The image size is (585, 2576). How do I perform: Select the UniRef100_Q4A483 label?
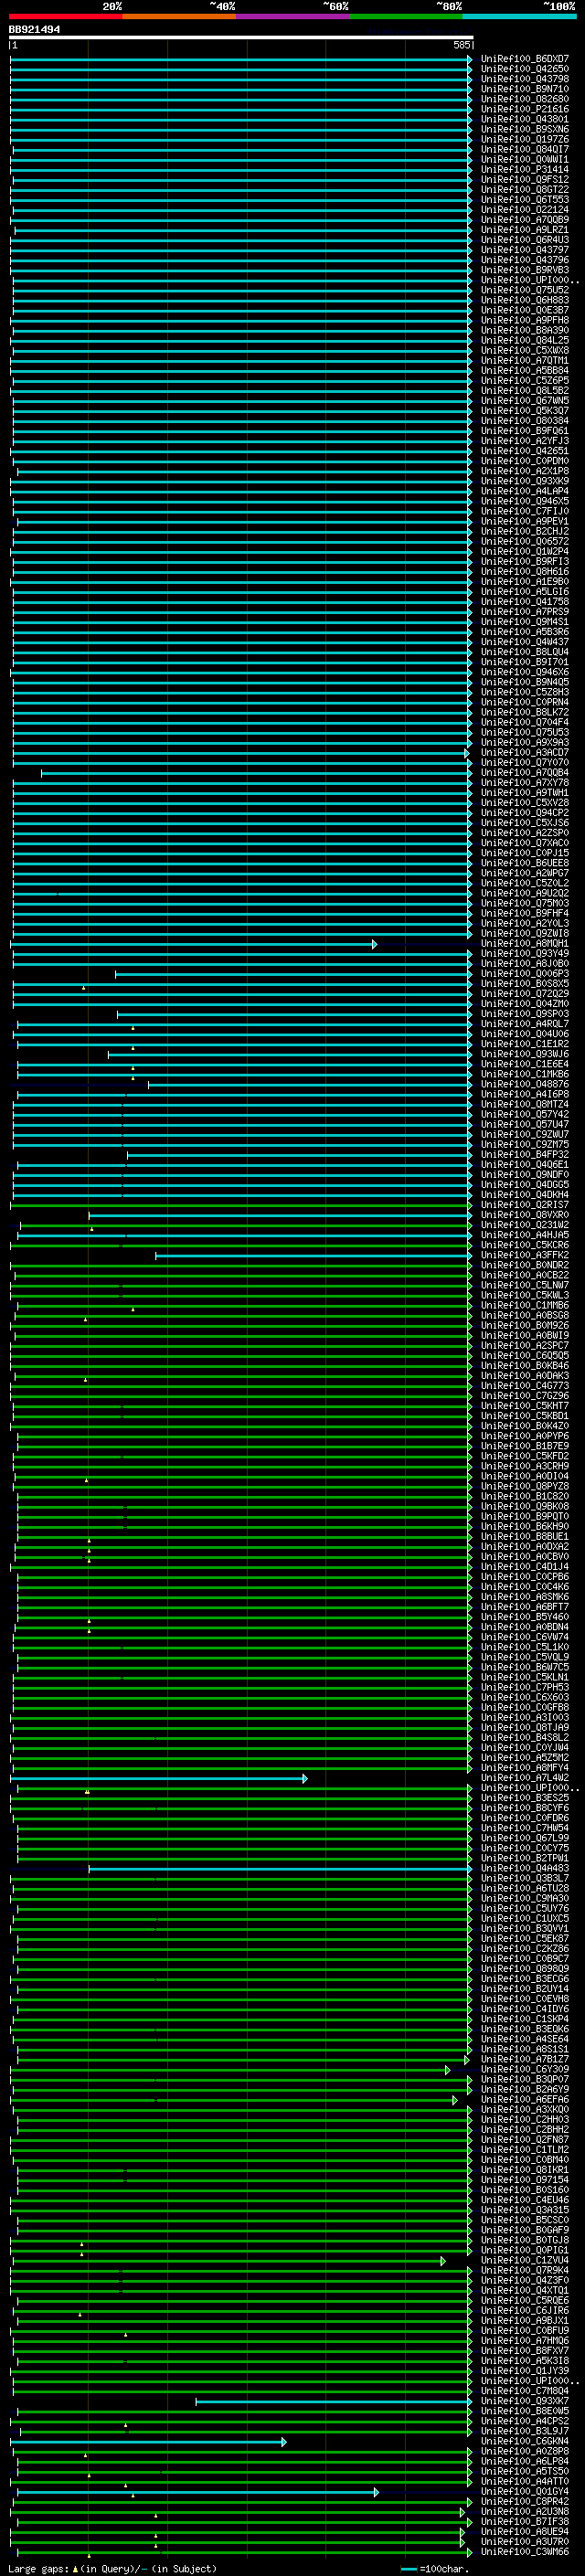coord(525,1869)
